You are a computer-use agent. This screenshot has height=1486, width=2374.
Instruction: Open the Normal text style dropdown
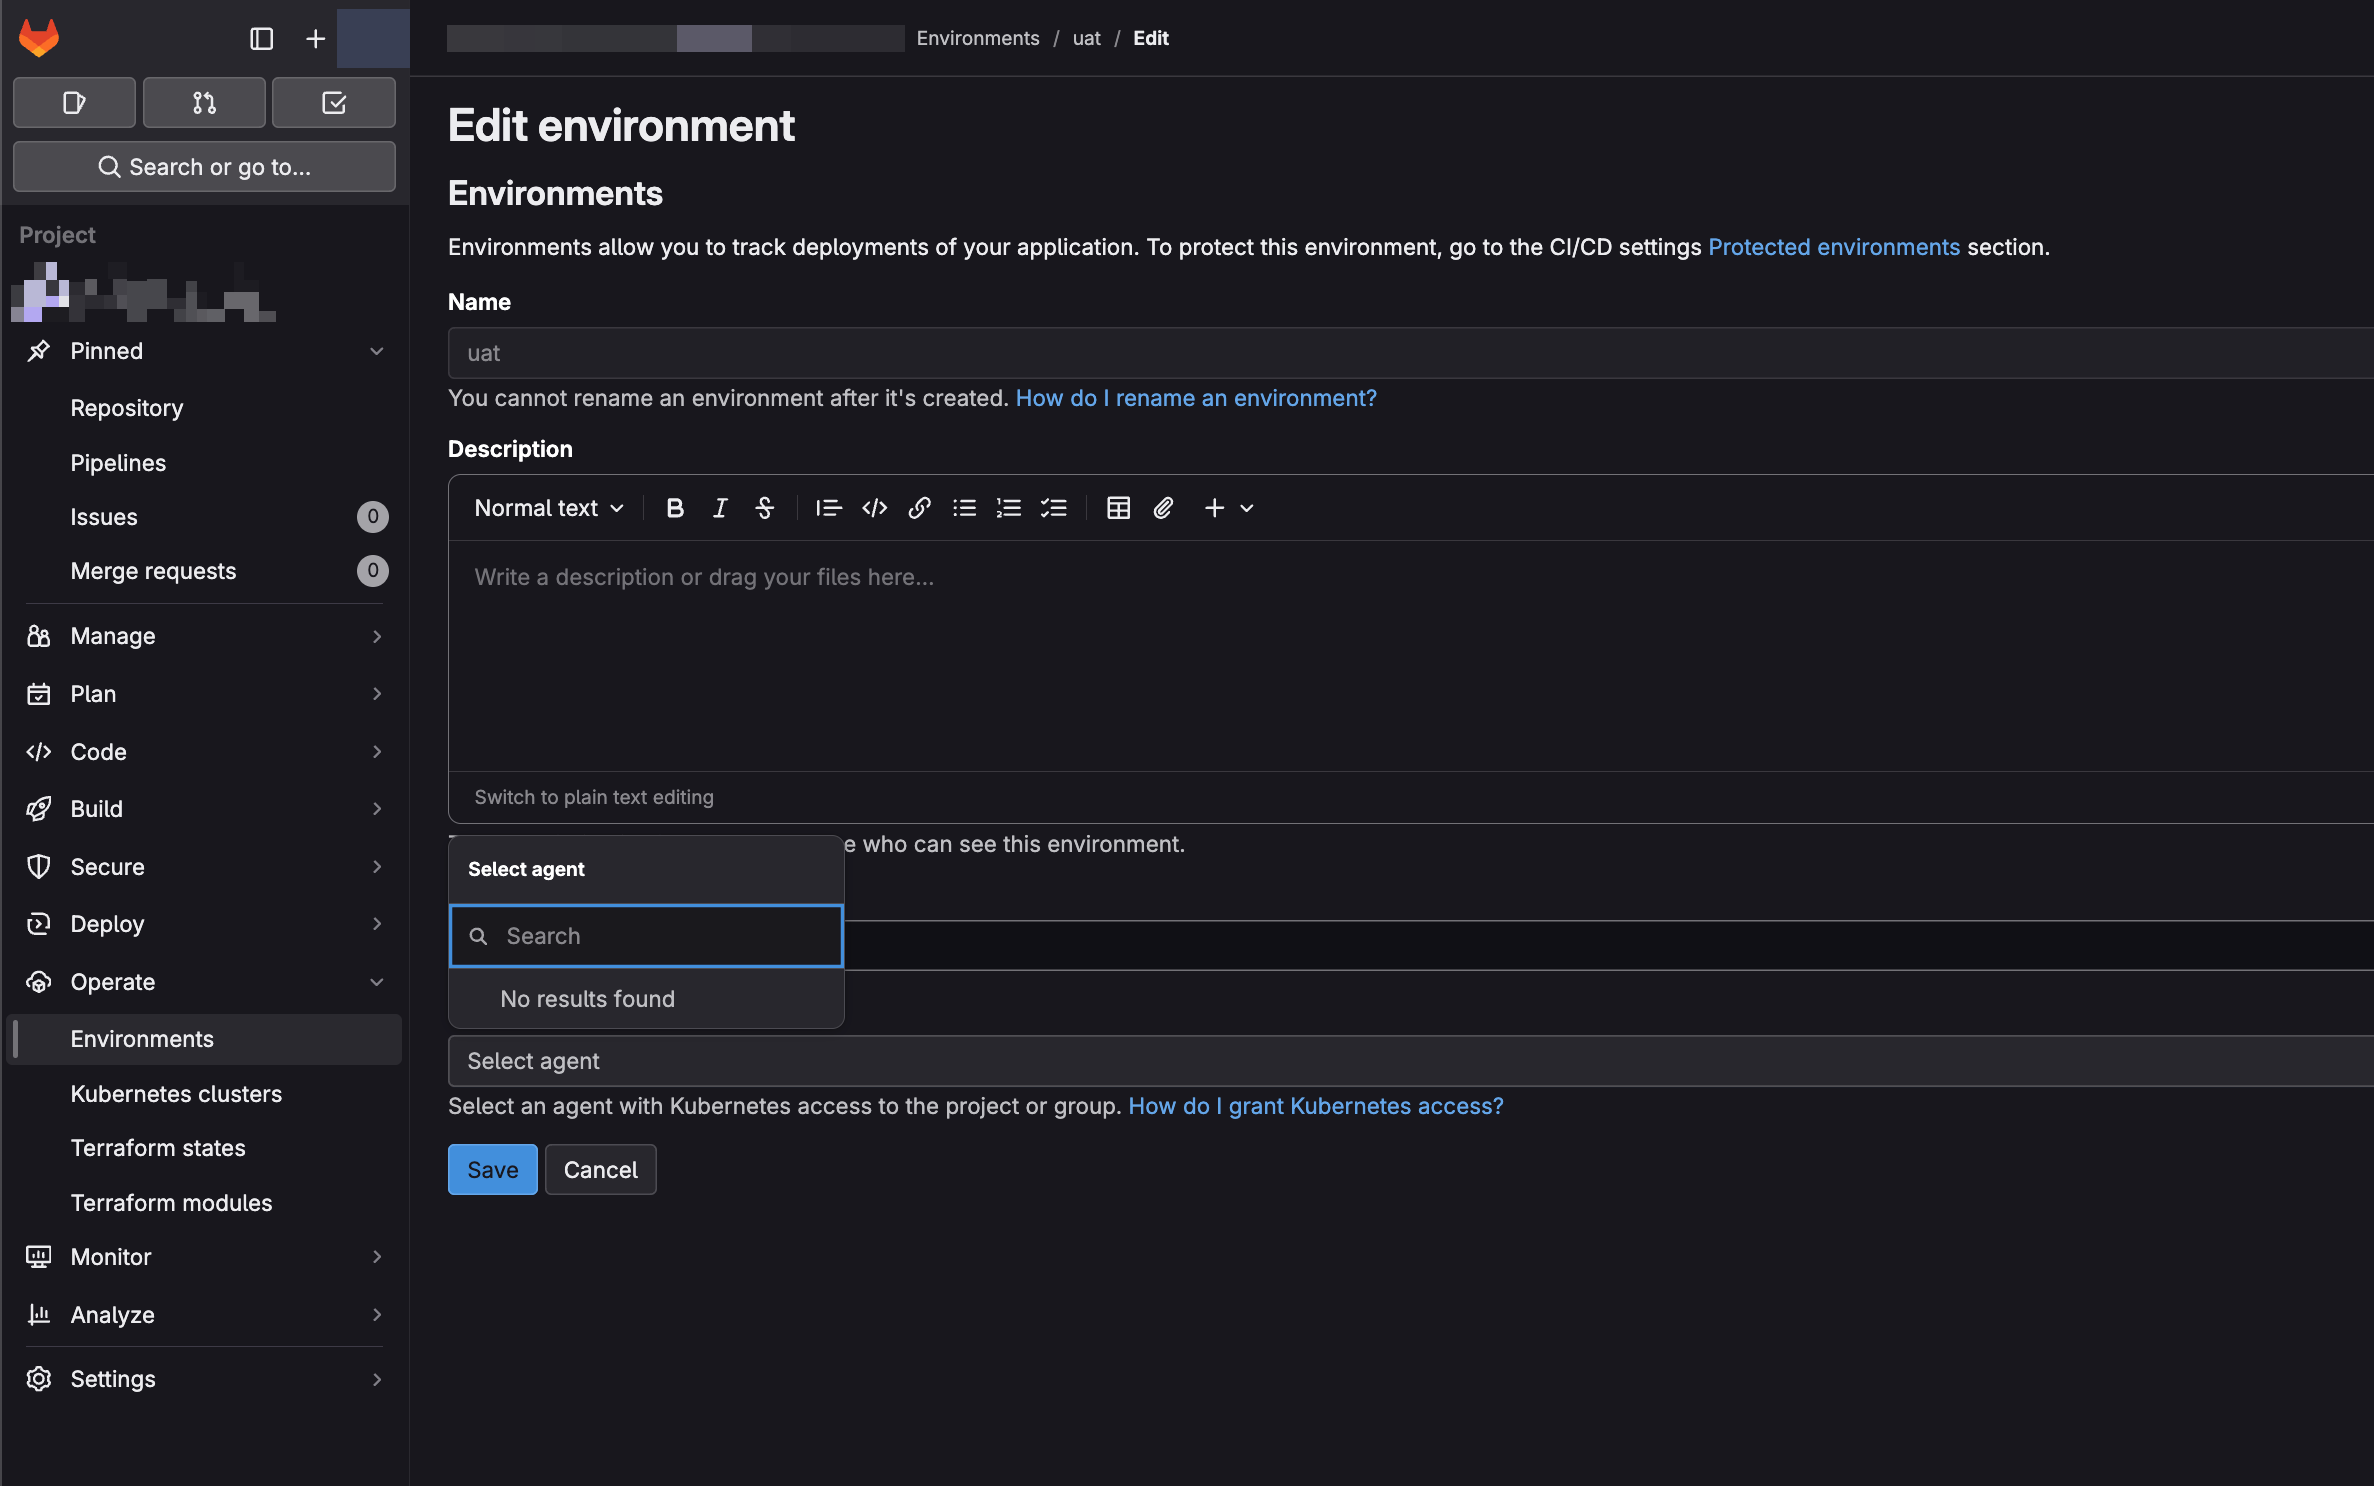pyautogui.click(x=548, y=508)
